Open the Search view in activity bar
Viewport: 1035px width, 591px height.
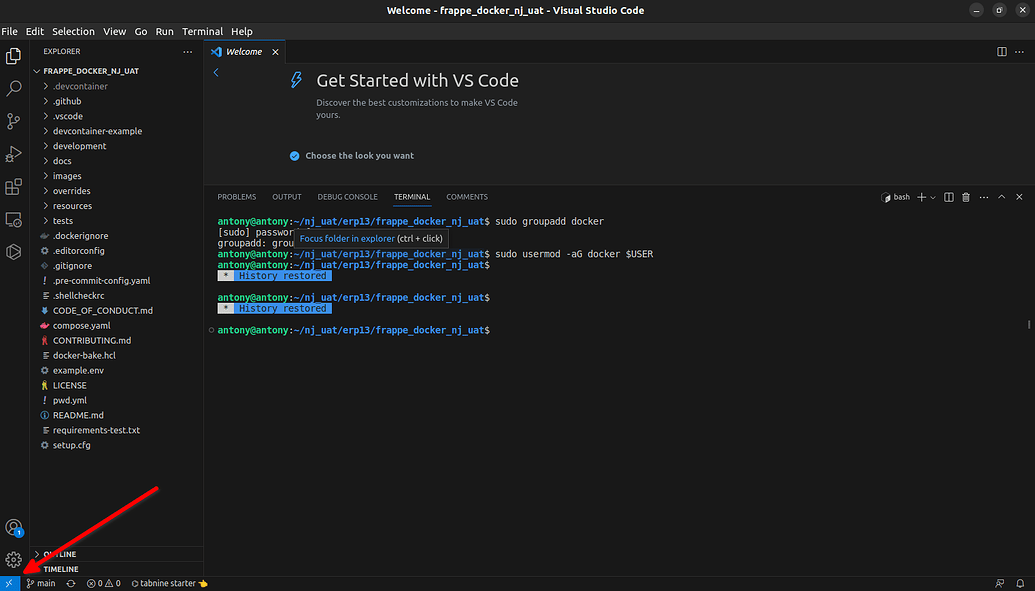pos(14,88)
